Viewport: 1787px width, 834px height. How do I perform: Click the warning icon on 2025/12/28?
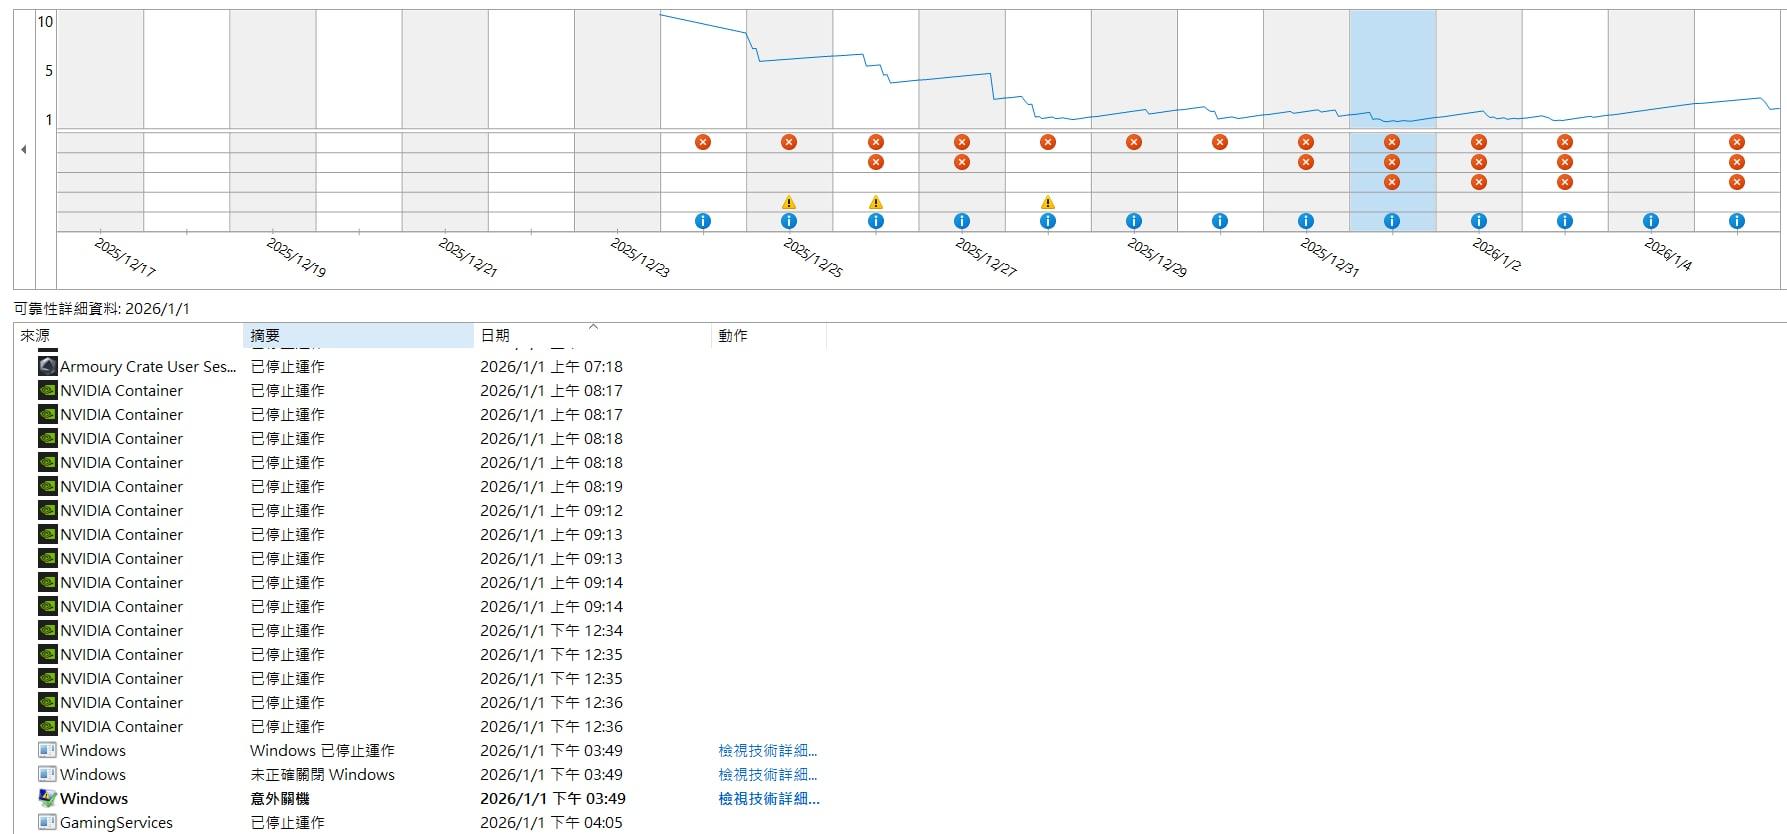(1047, 203)
